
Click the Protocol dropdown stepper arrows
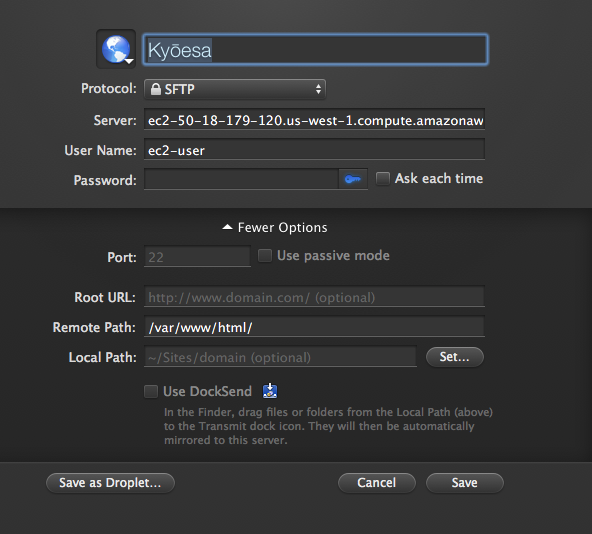[318, 89]
